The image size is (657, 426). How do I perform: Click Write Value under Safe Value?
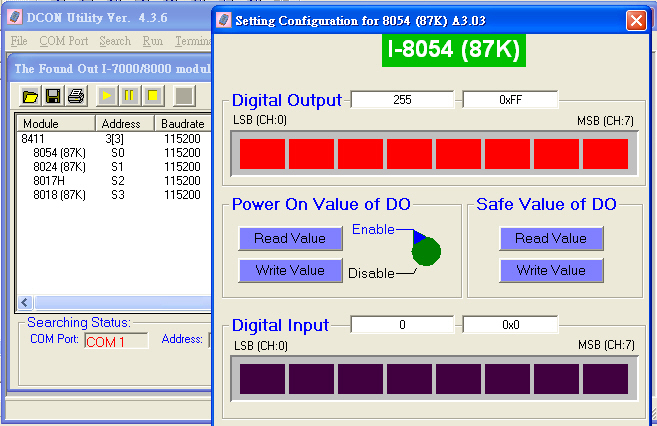pos(550,270)
